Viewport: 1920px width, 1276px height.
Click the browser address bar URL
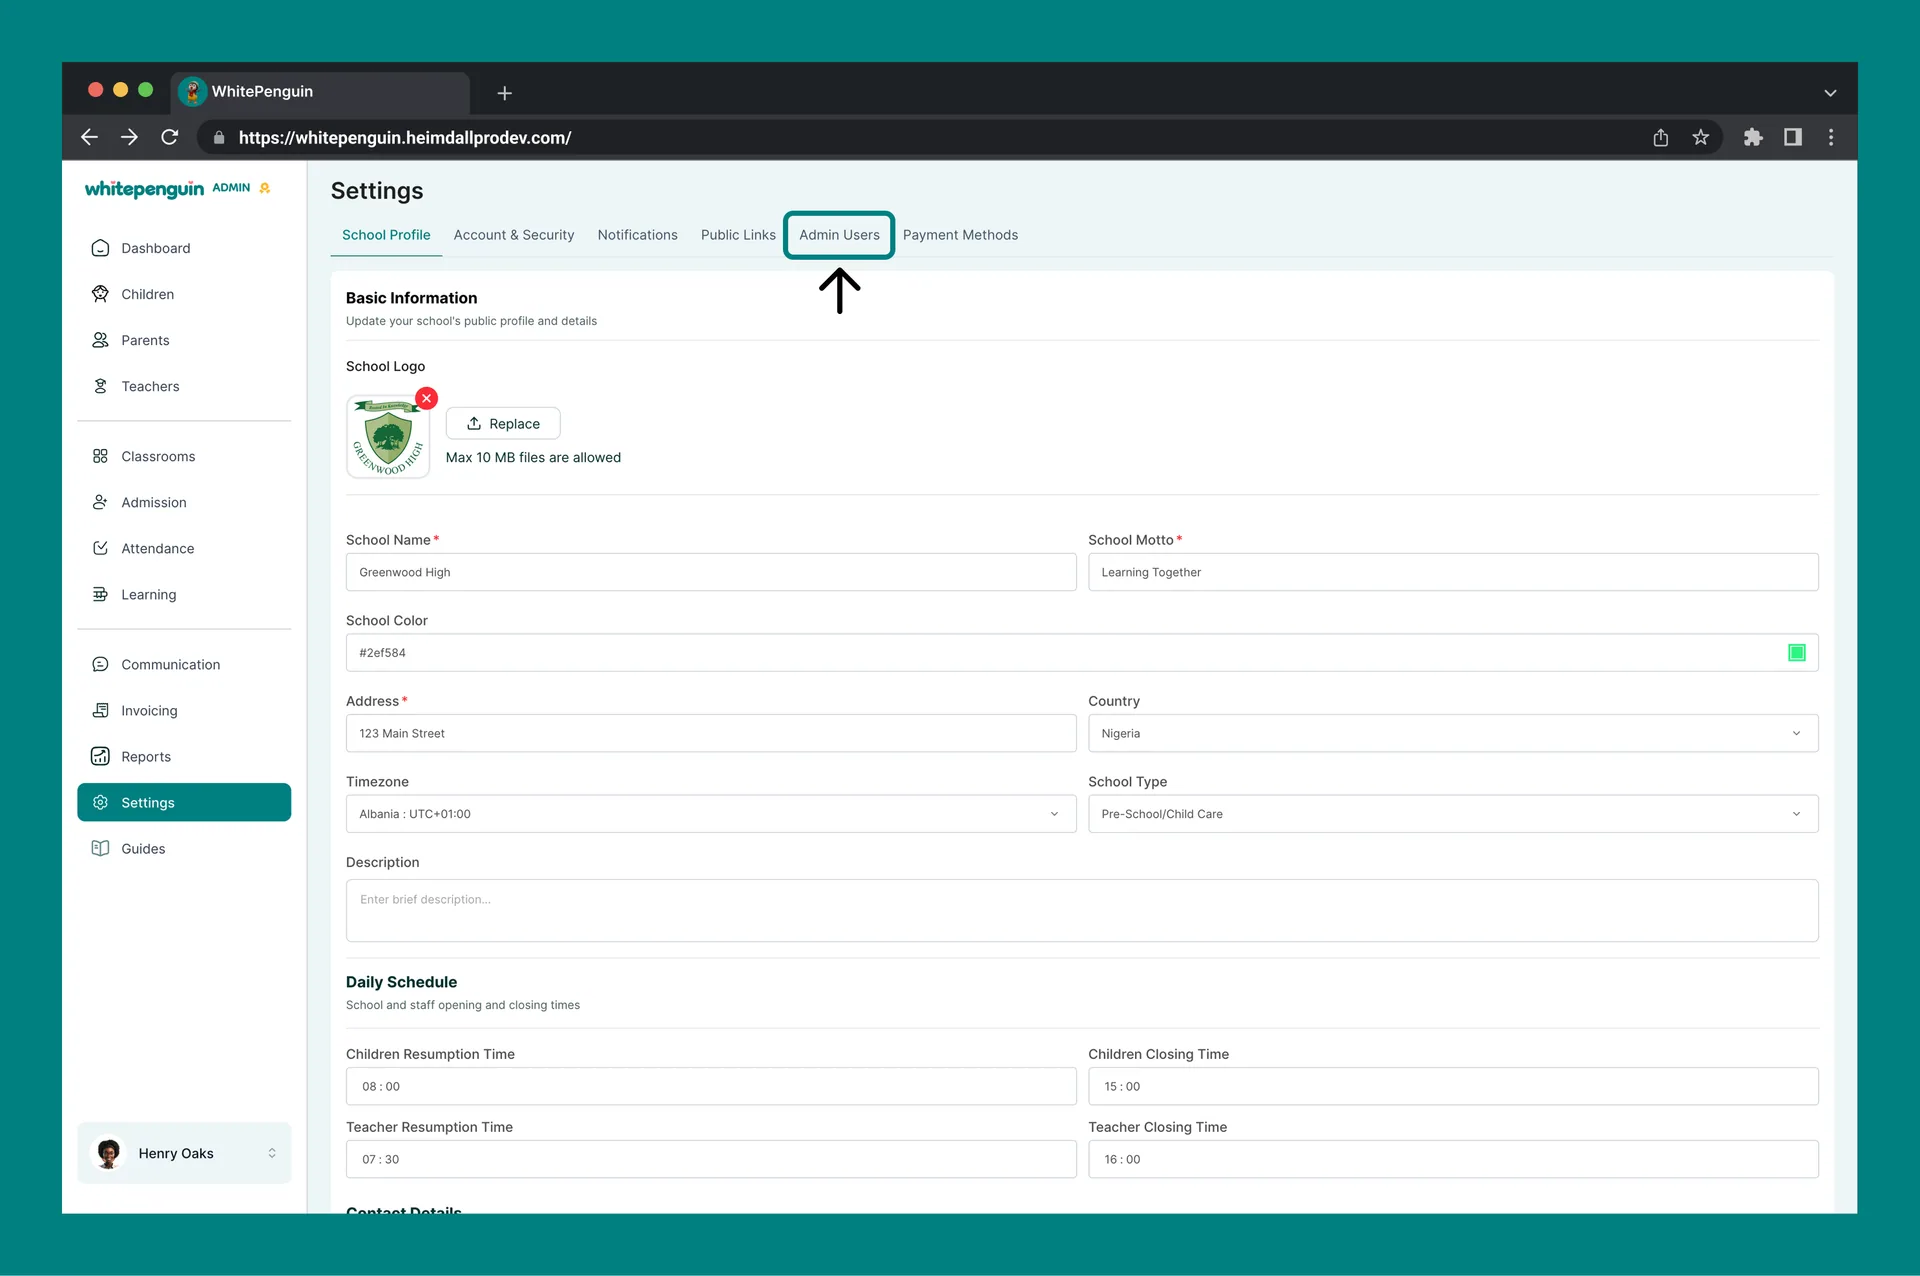click(405, 138)
